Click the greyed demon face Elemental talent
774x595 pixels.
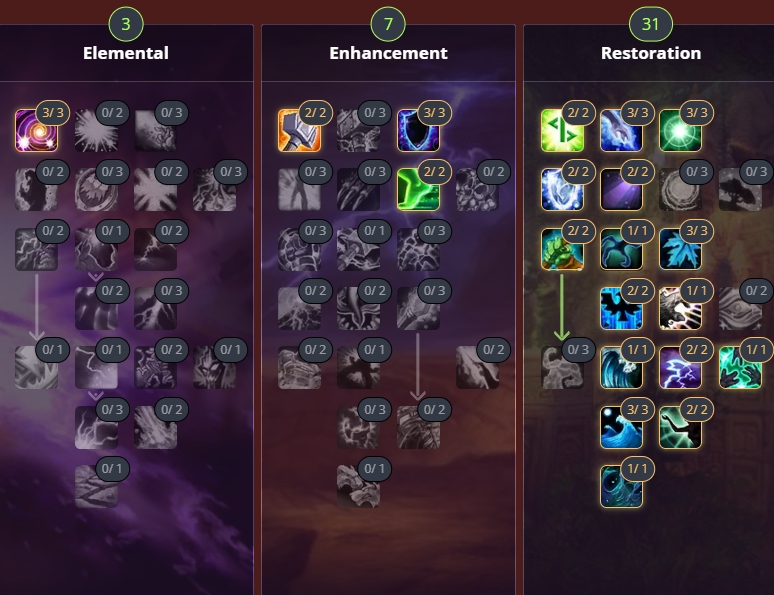(x=214, y=367)
